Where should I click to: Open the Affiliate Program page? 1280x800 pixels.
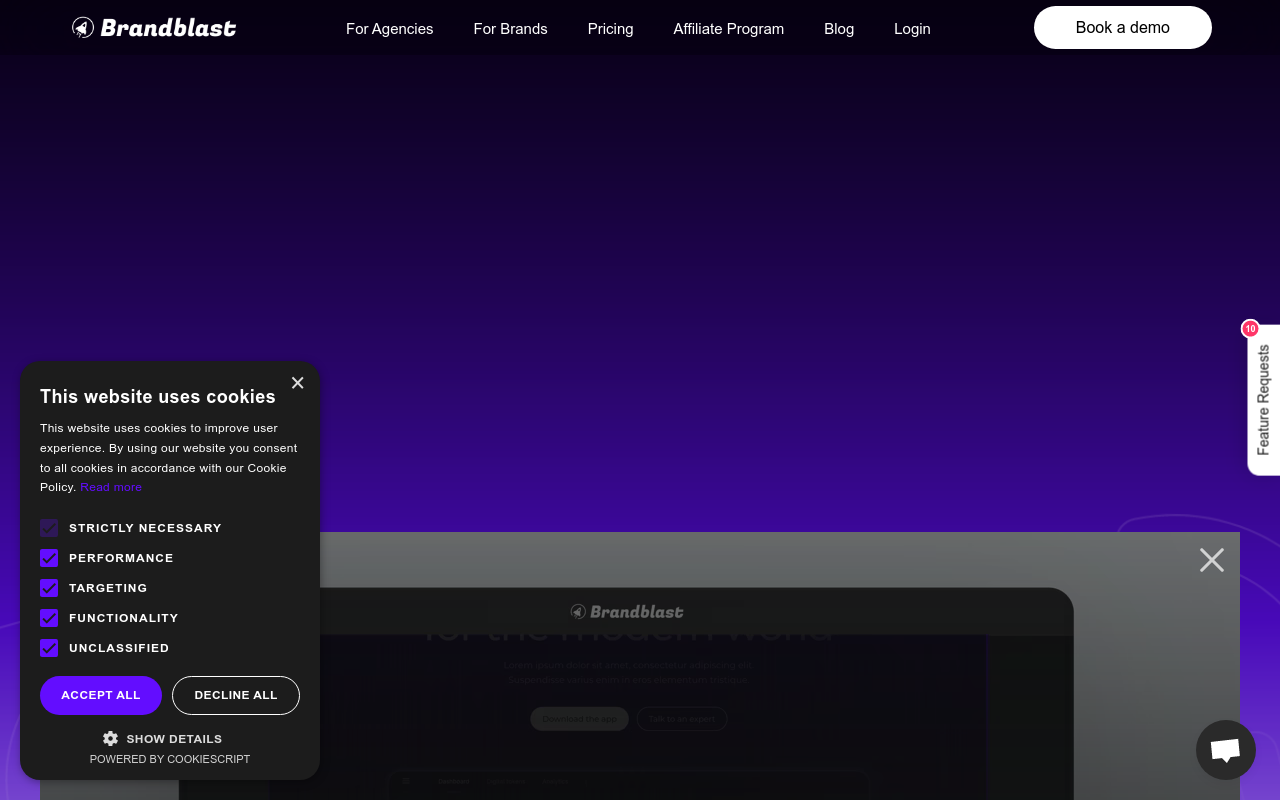(x=728, y=29)
